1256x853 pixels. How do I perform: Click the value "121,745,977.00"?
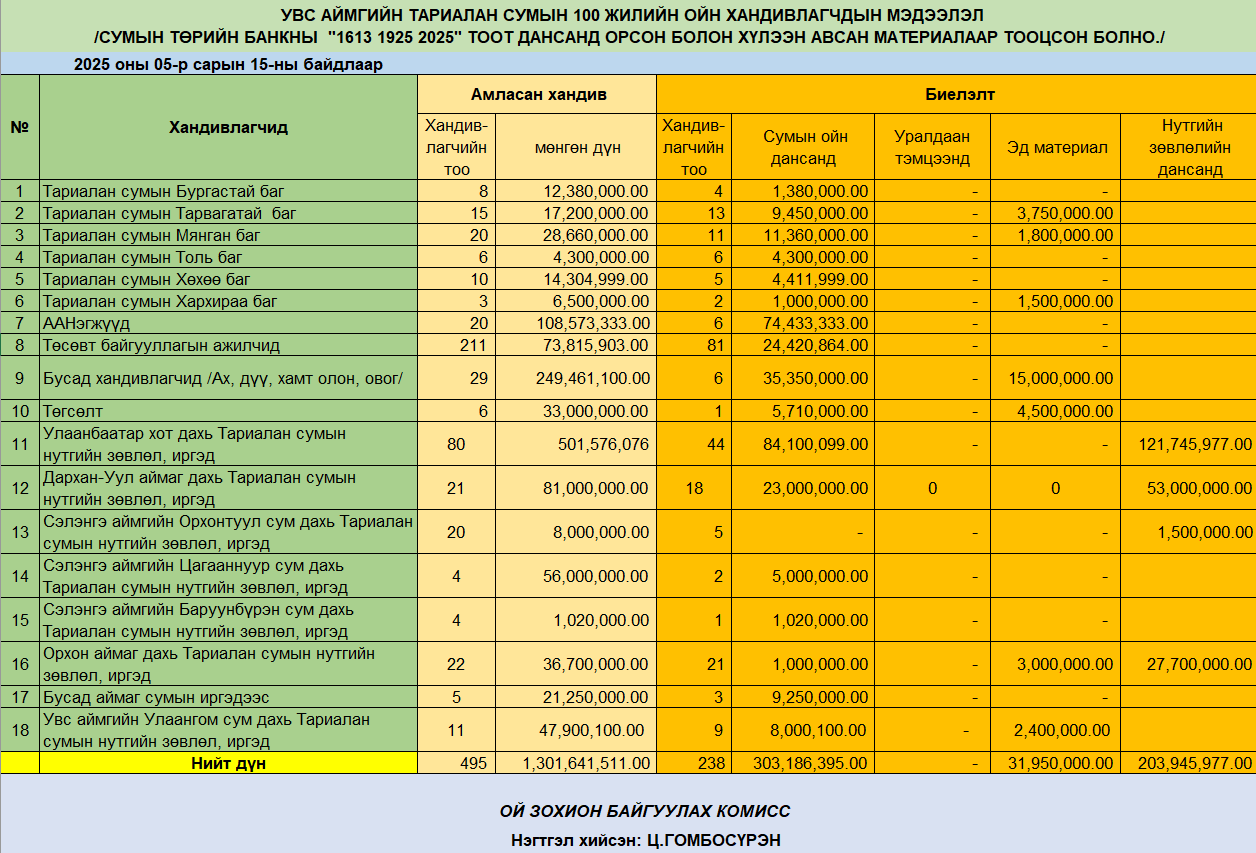[x=1194, y=444]
